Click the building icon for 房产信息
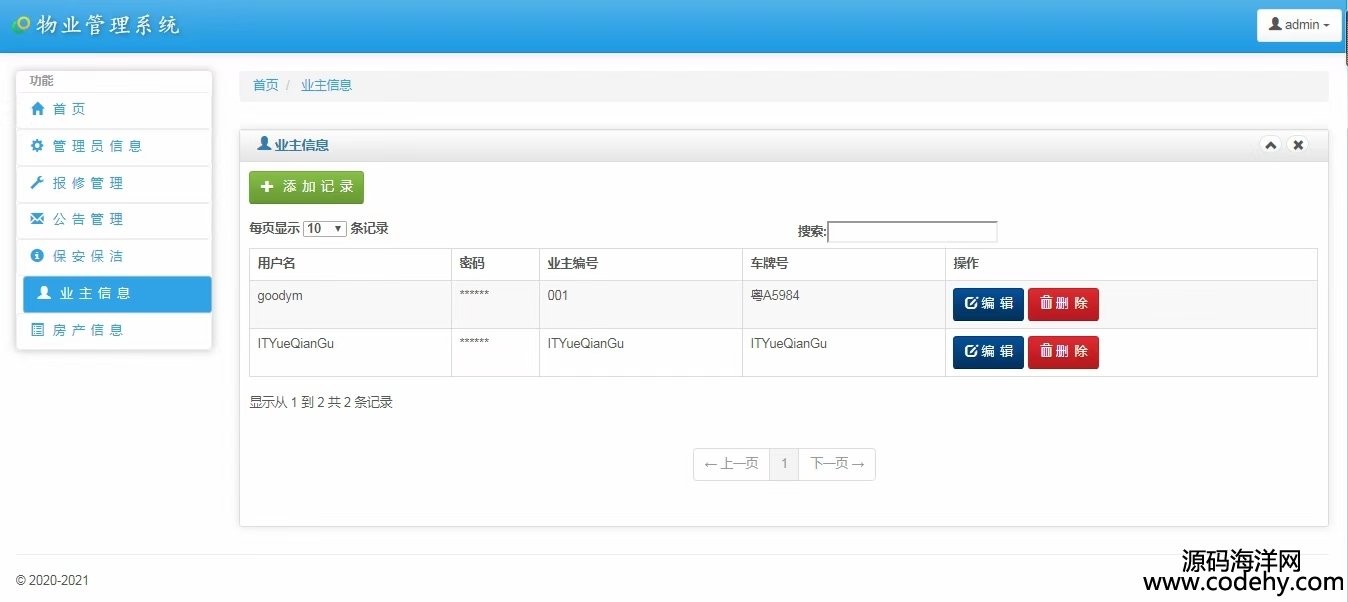1348x602 pixels. pyautogui.click(x=38, y=330)
